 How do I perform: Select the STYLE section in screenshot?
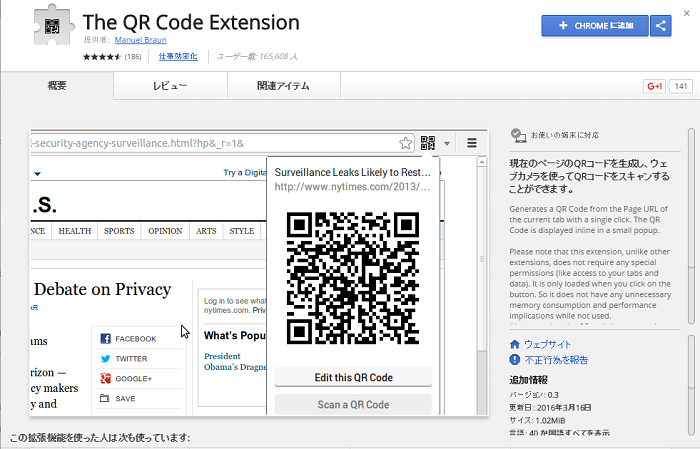(x=242, y=231)
